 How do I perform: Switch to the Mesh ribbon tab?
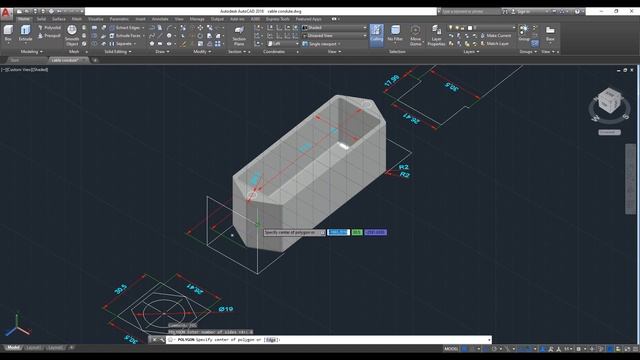(x=77, y=19)
